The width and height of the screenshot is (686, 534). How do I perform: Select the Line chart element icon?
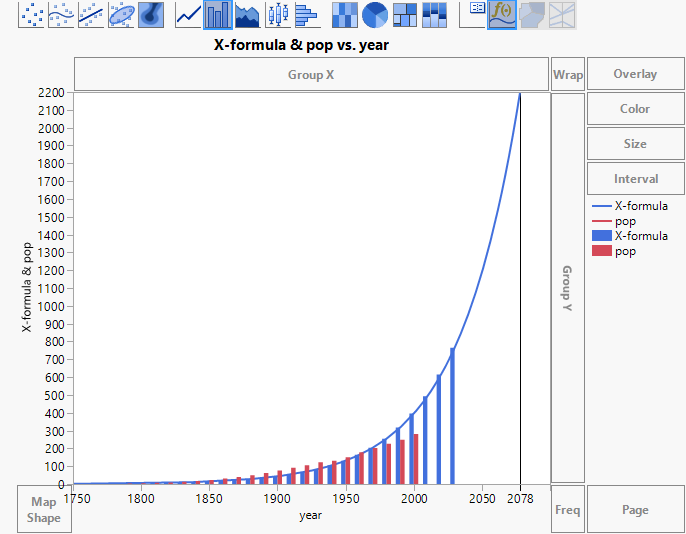click(x=188, y=13)
